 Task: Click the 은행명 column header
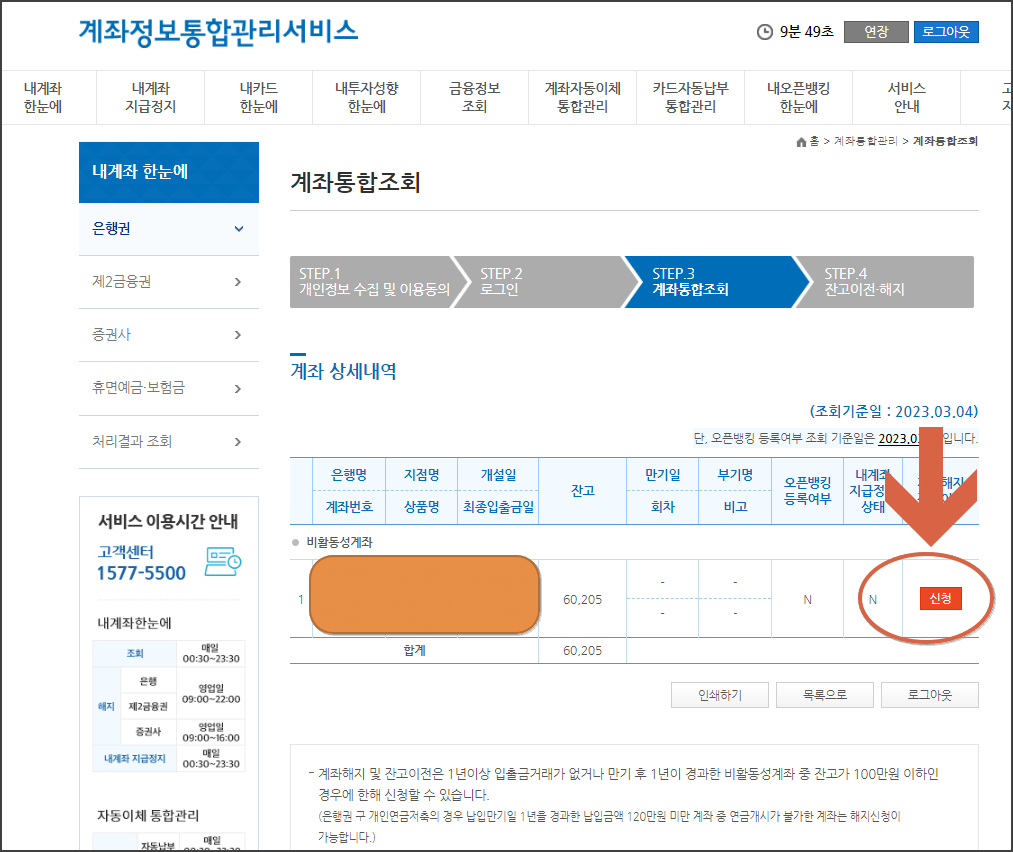[349, 475]
